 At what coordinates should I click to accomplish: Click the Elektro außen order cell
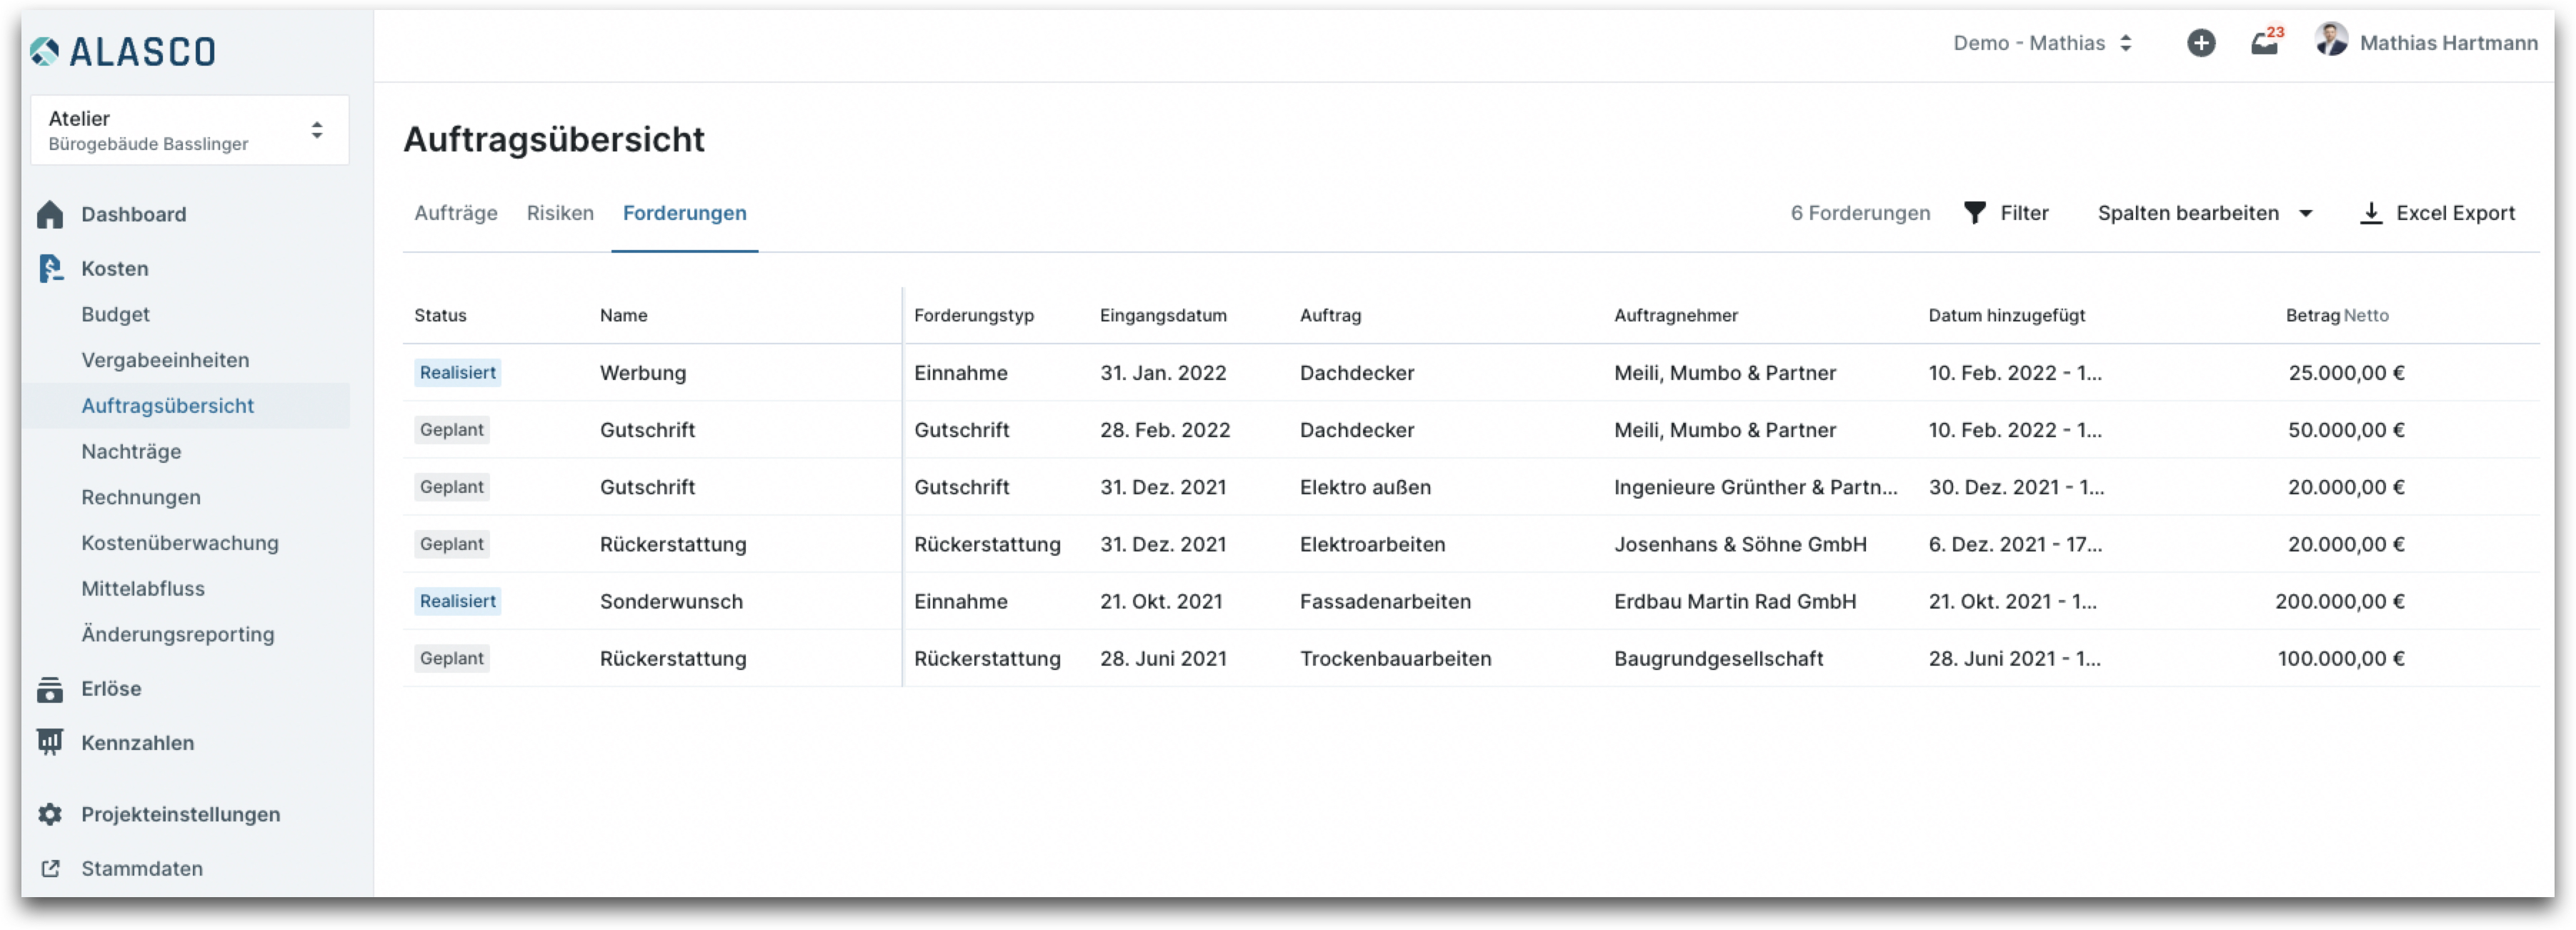[x=1365, y=487]
